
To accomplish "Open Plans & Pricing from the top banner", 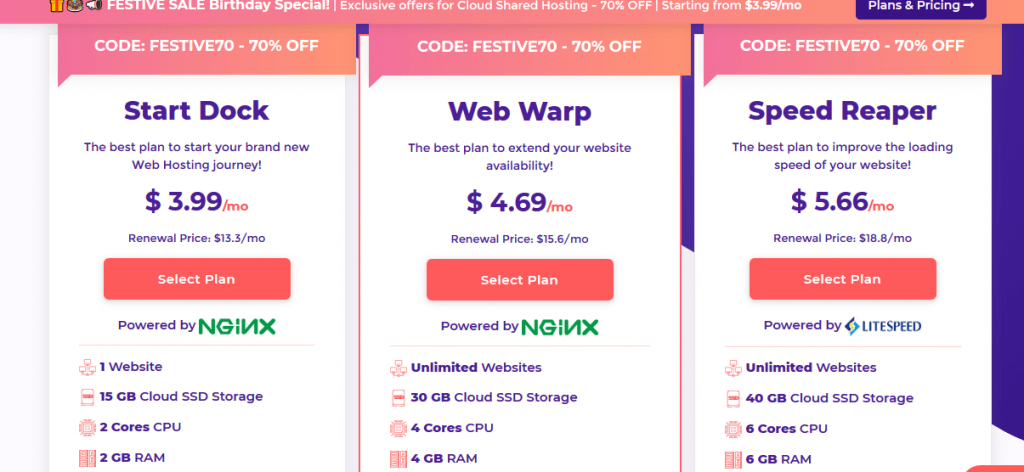I will [920, 5].
